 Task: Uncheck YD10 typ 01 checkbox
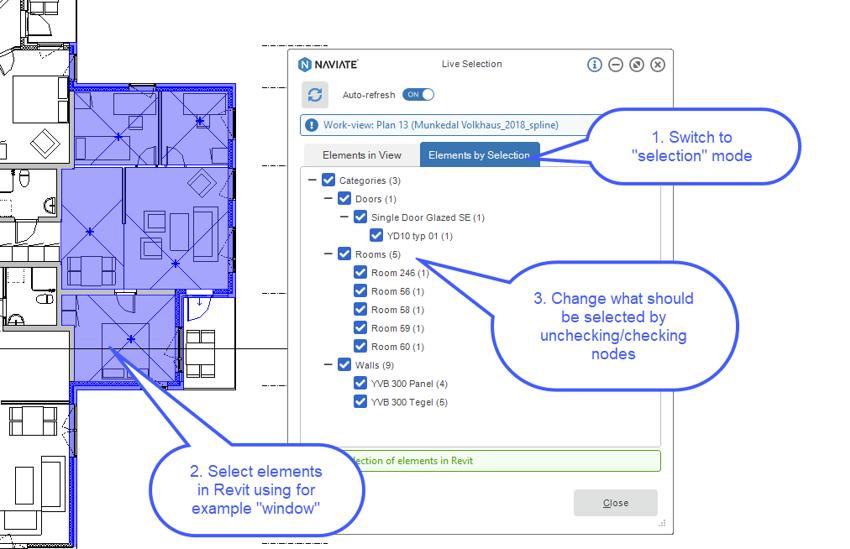(x=376, y=235)
